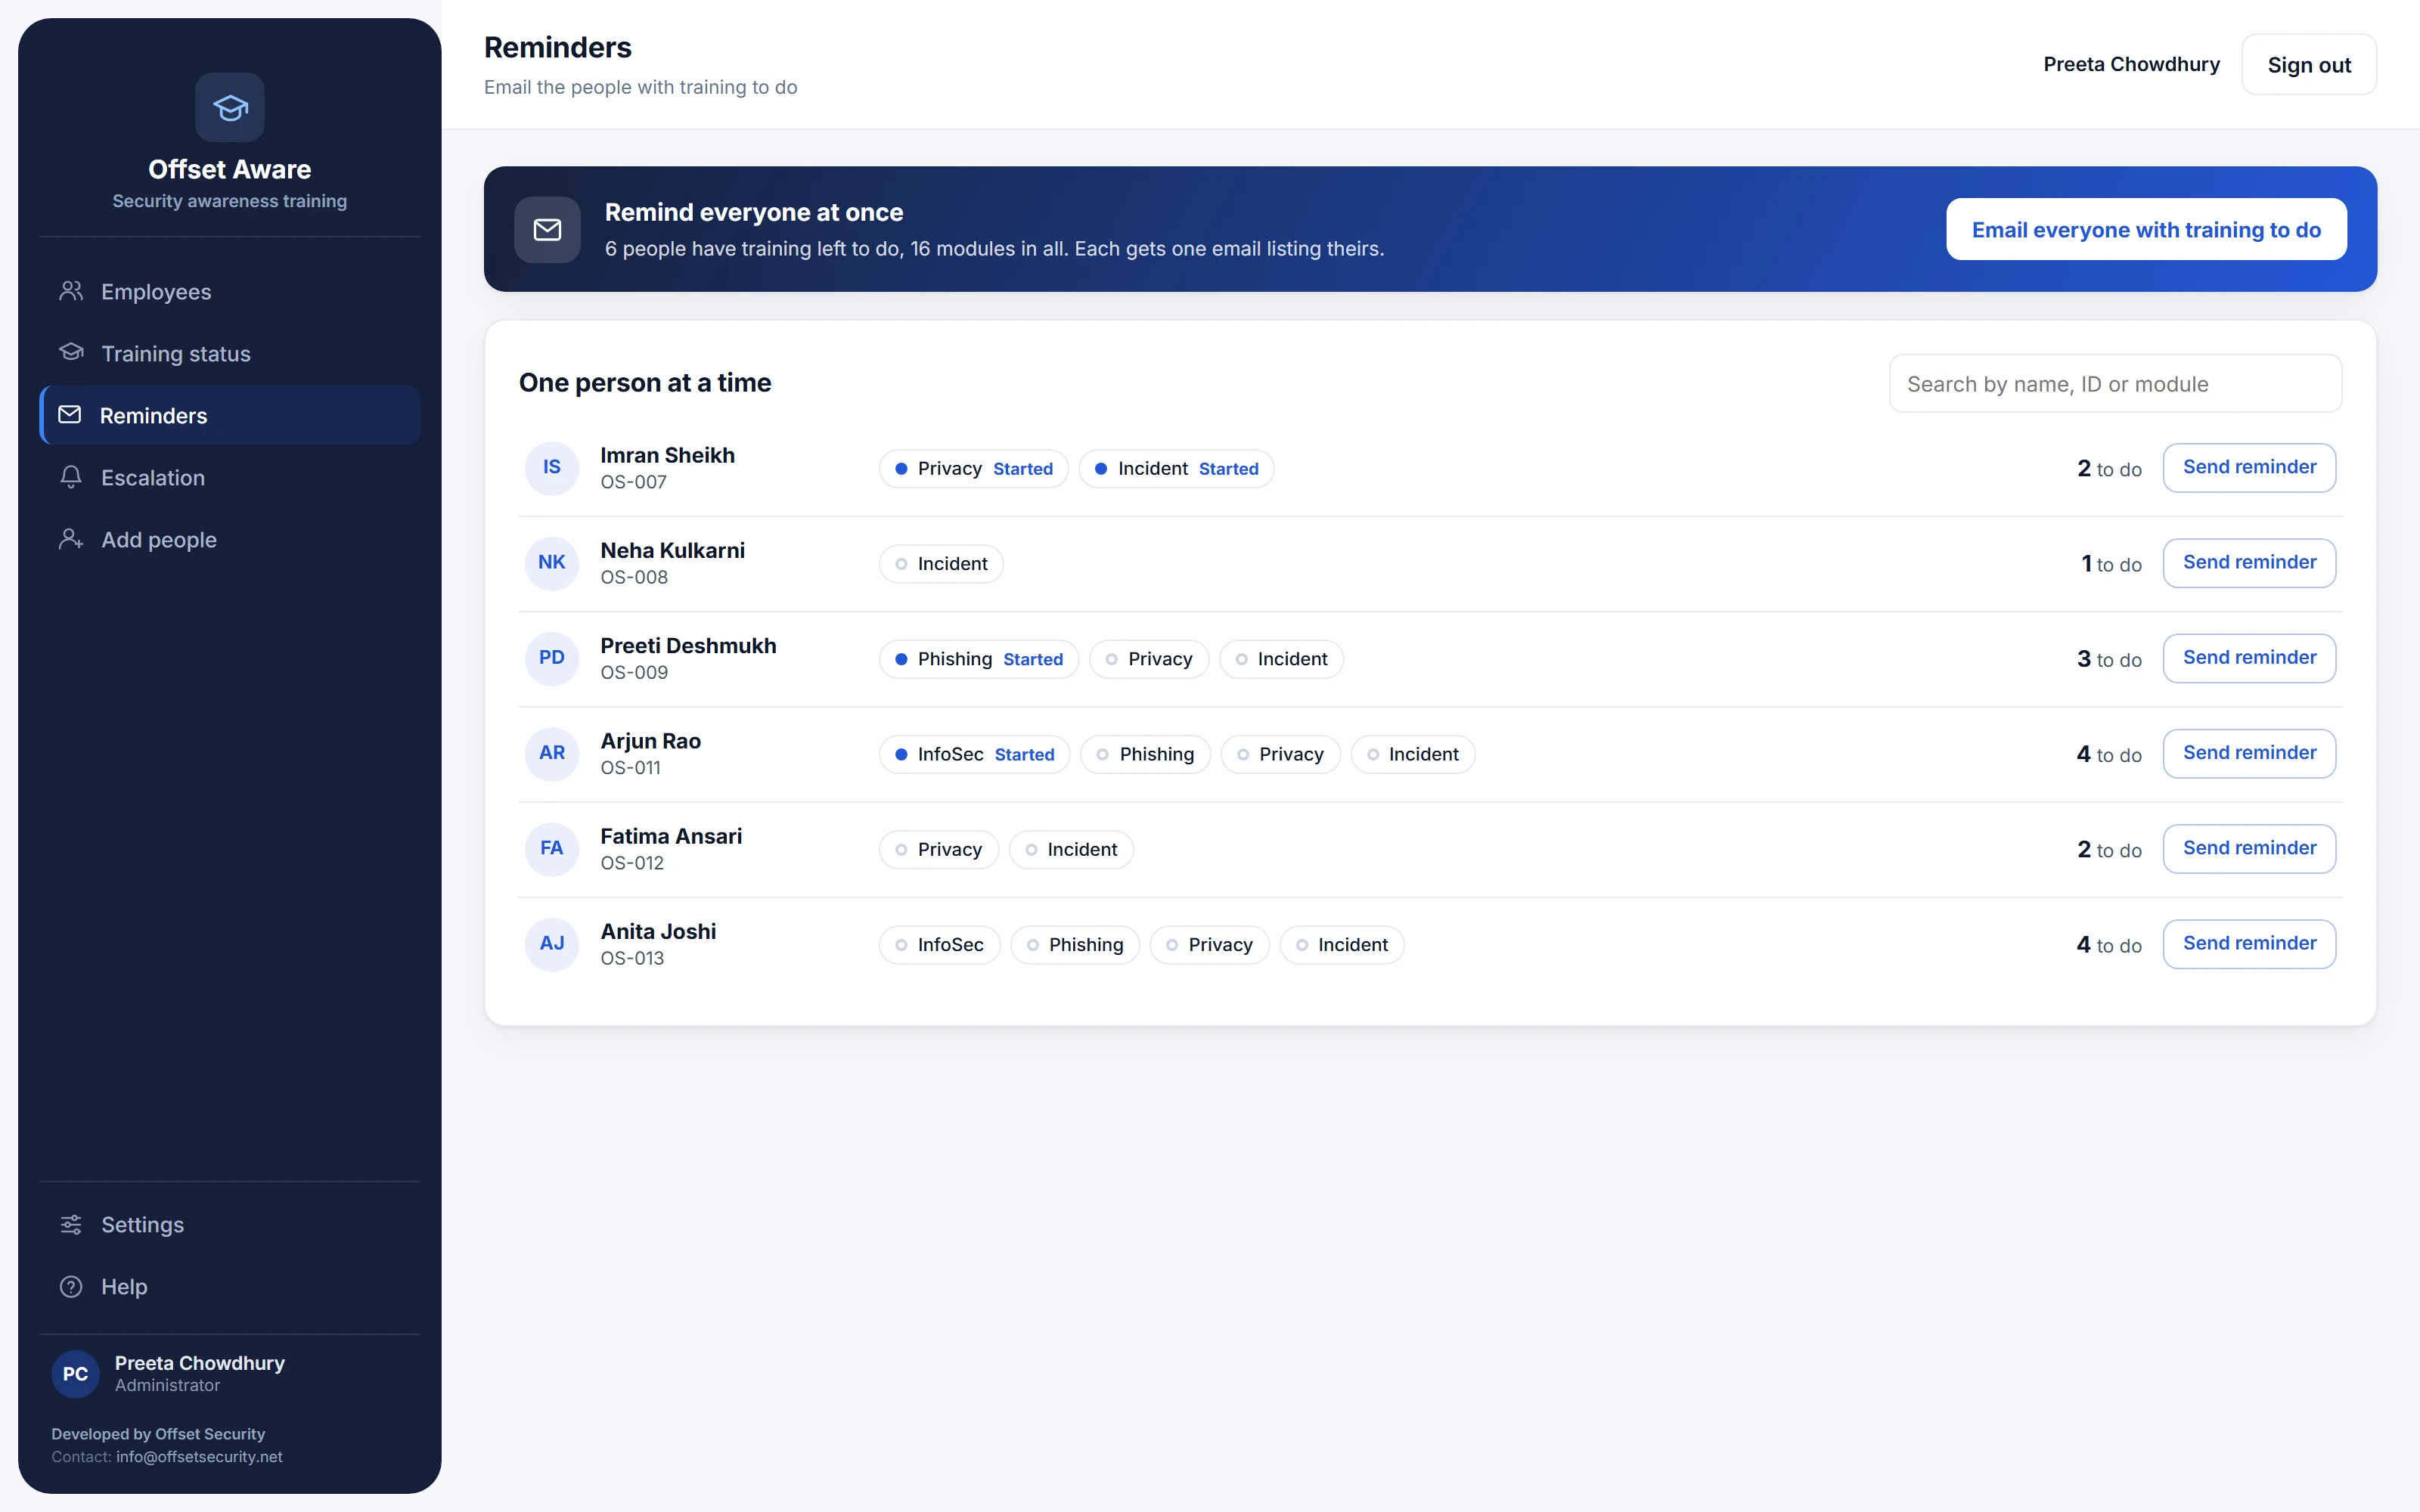The height and width of the screenshot is (1512, 2420).
Task: Click Fatima Ansari's Incident chip
Action: [x=1071, y=849]
